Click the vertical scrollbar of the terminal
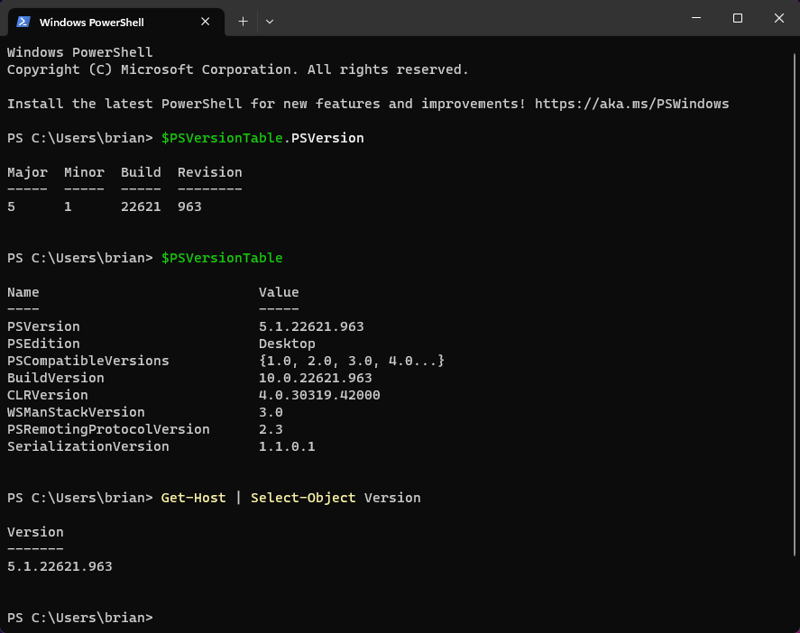 (794, 305)
